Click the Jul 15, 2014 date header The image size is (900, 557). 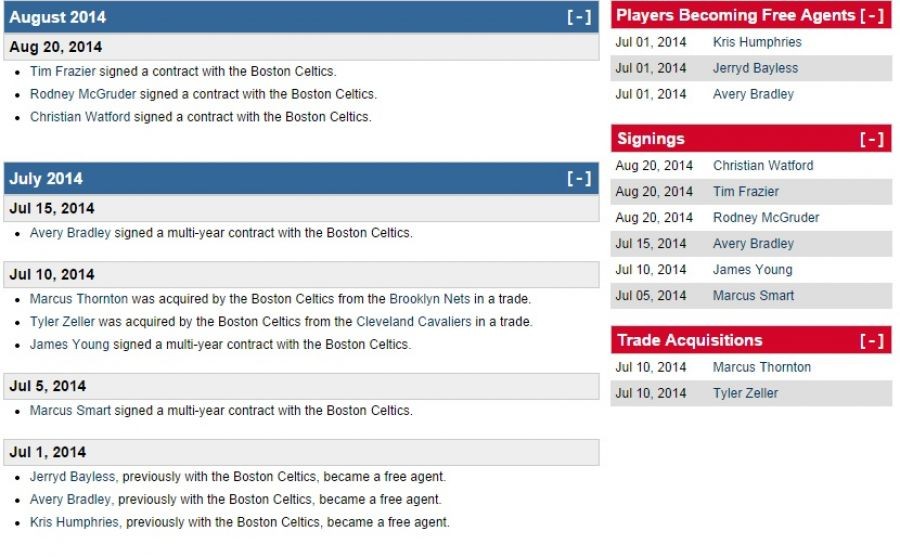(52, 209)
